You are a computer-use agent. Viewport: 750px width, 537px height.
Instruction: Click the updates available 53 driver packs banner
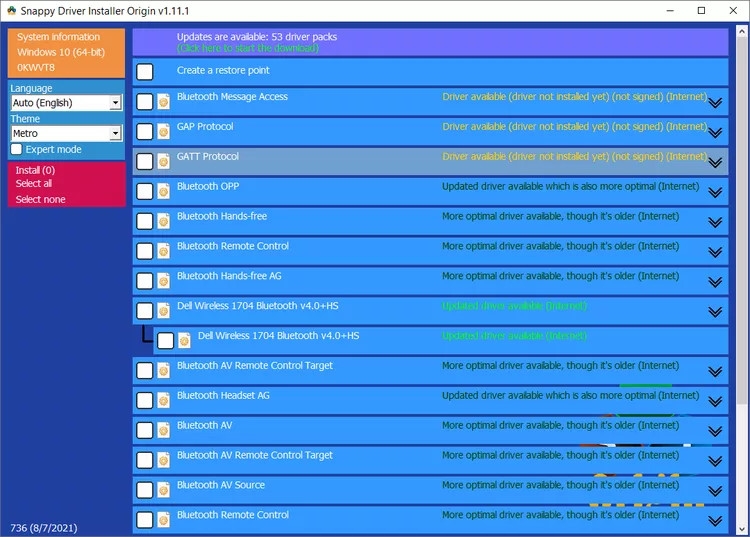click(x=430, y=42)
